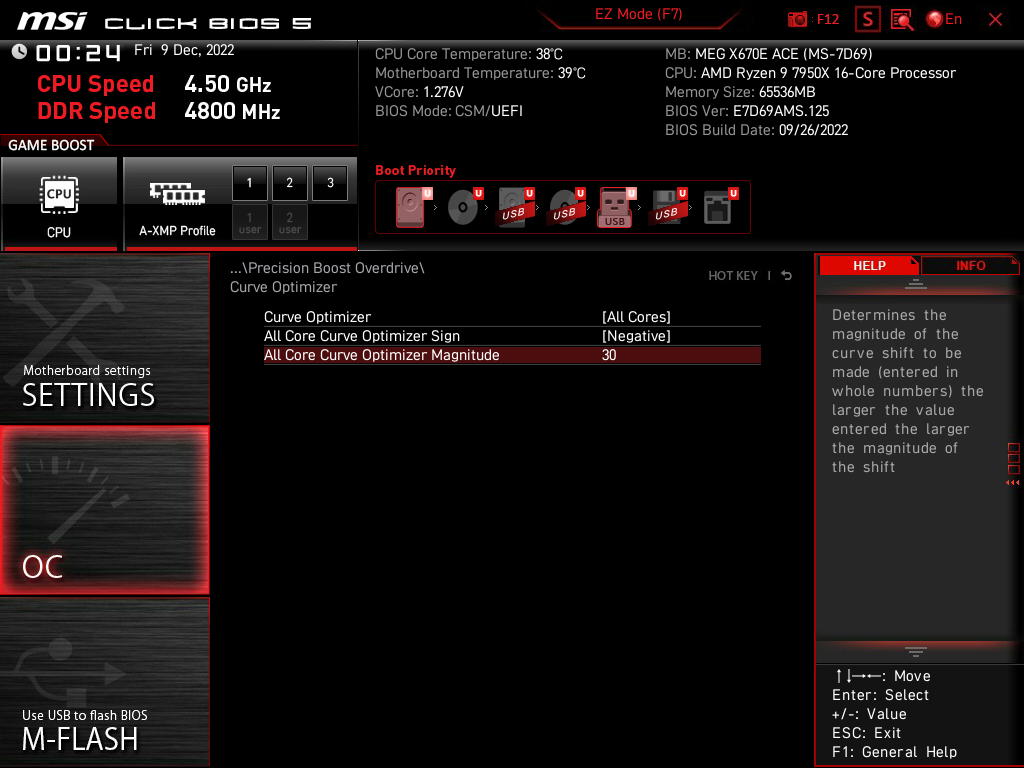Image resolution: width=1024 pixels, height=768 pixels.
Task: Toggle A-XMP Profile 2
Action: coord(289,183)
